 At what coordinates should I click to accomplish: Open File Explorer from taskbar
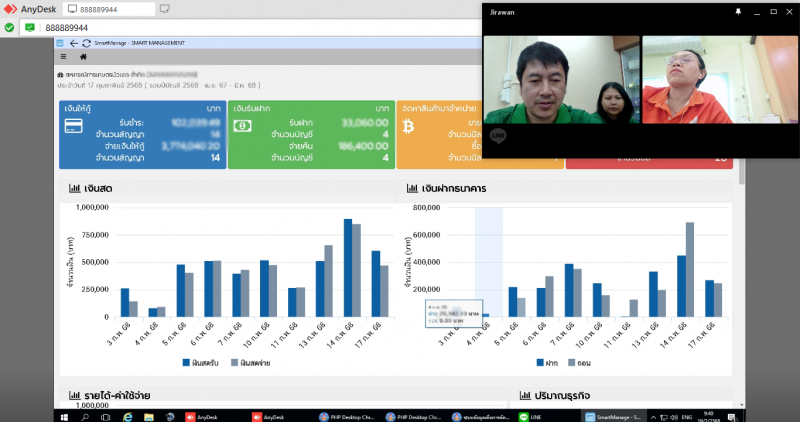pyautogui.click(x=148, y=417)
